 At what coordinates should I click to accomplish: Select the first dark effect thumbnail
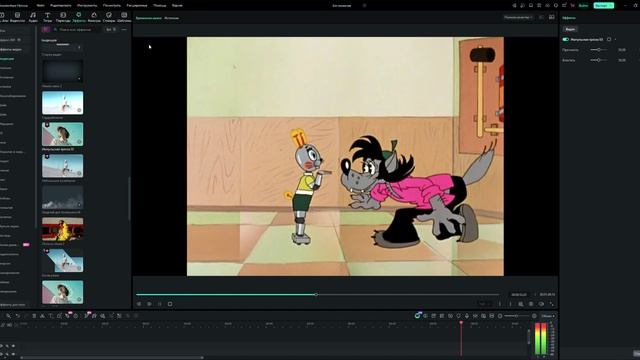click(x=62, y=71)
